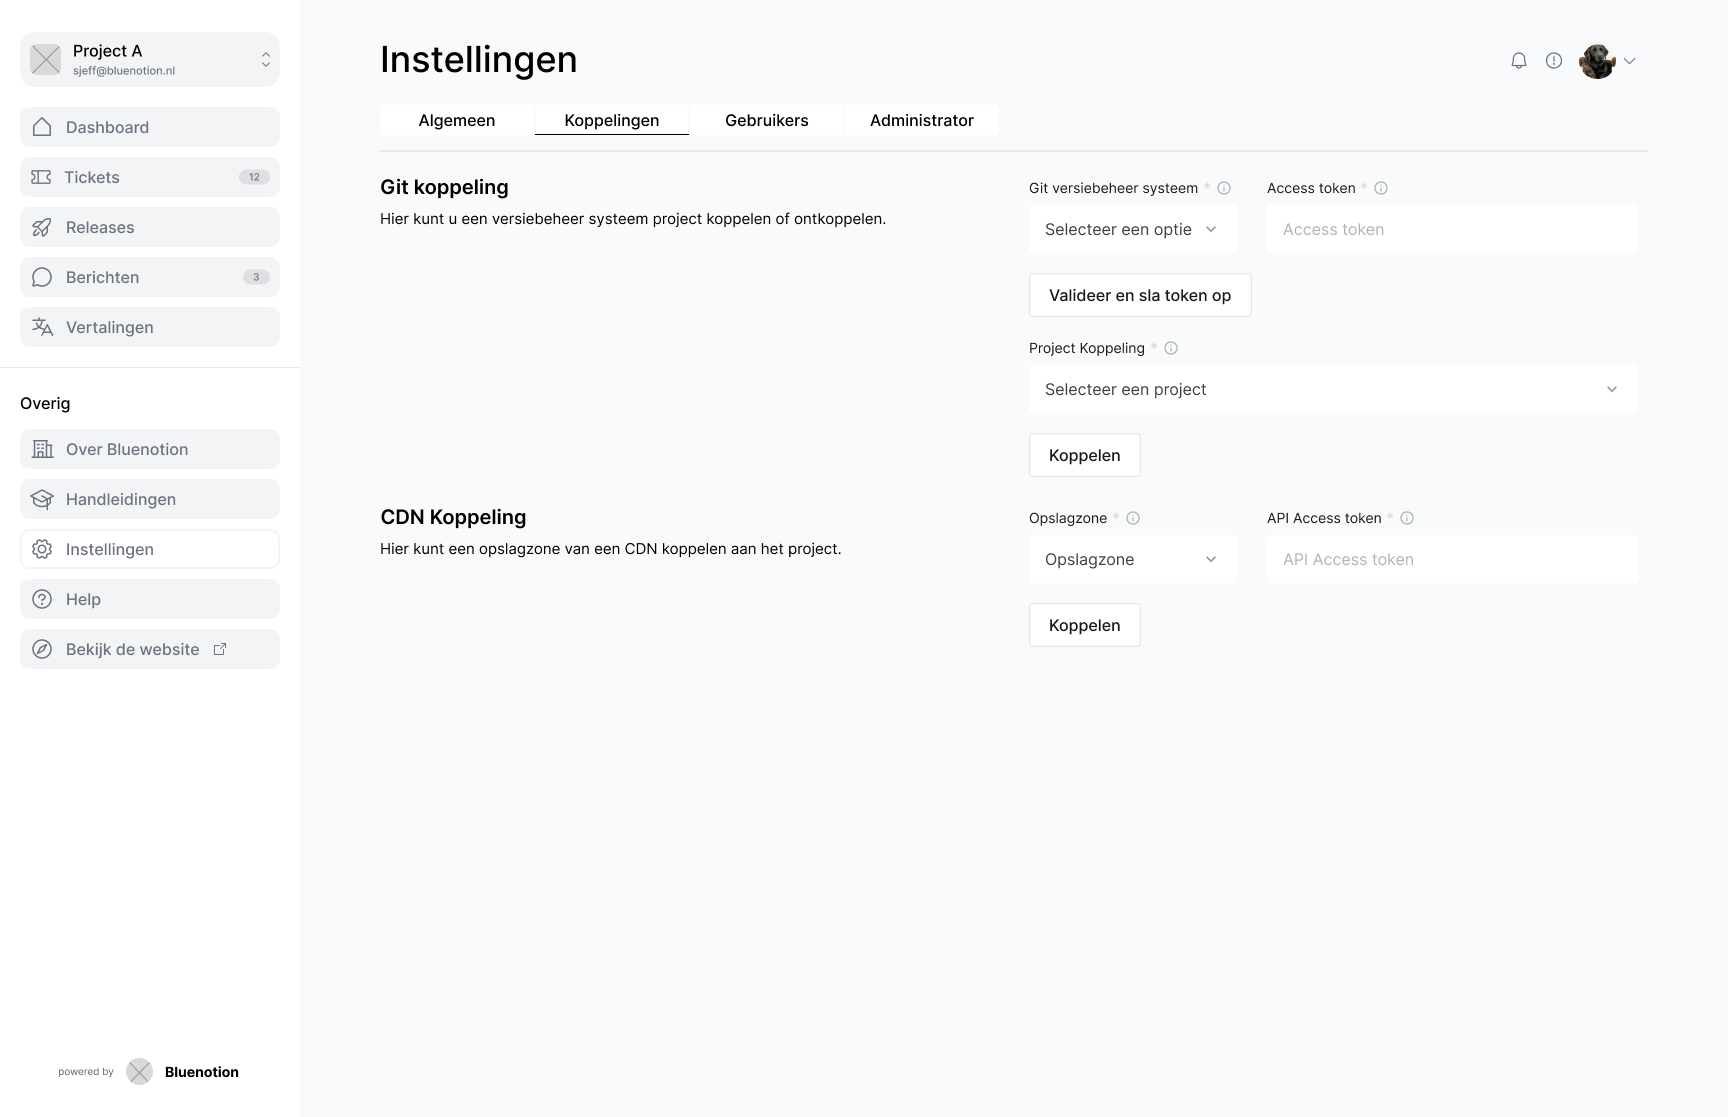The height and width of the screenshot is (1117, 1728).
Task: Open the info tooltip beside Git versiebeheer systeem
Action: 1225,188
